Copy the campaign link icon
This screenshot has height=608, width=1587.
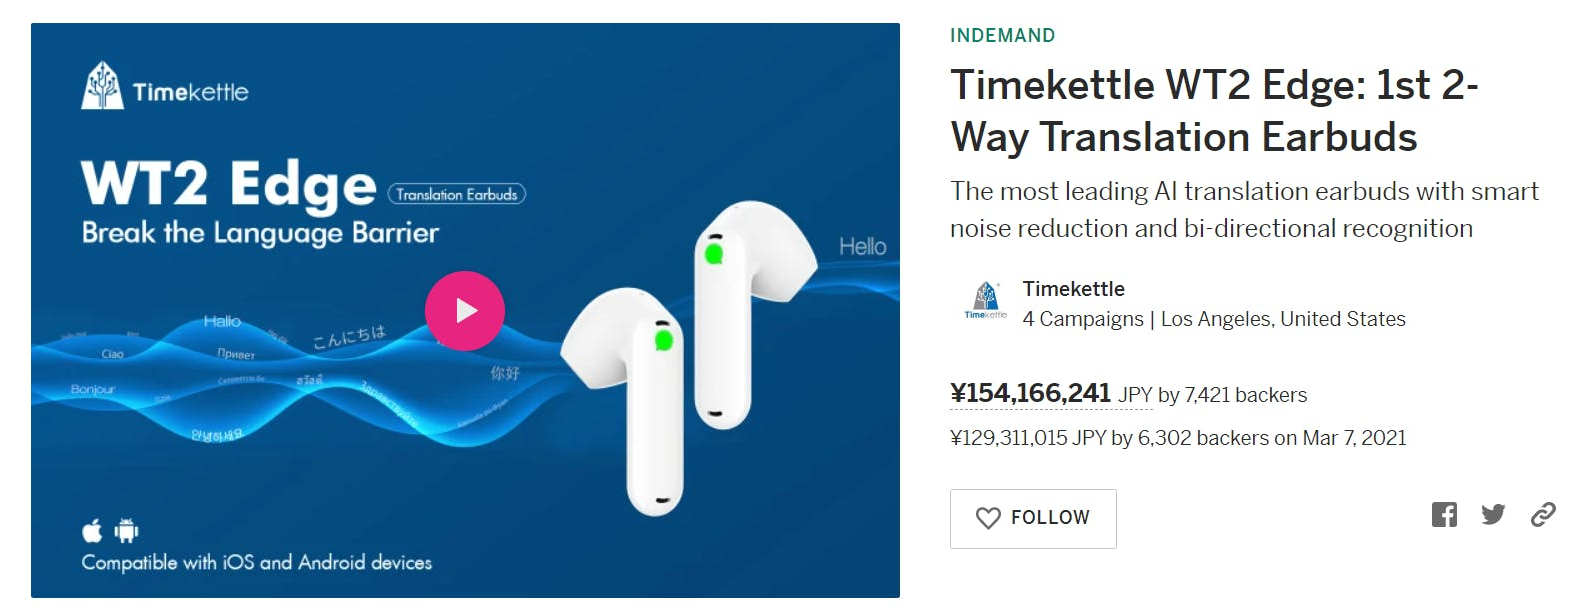[1543, 515]
